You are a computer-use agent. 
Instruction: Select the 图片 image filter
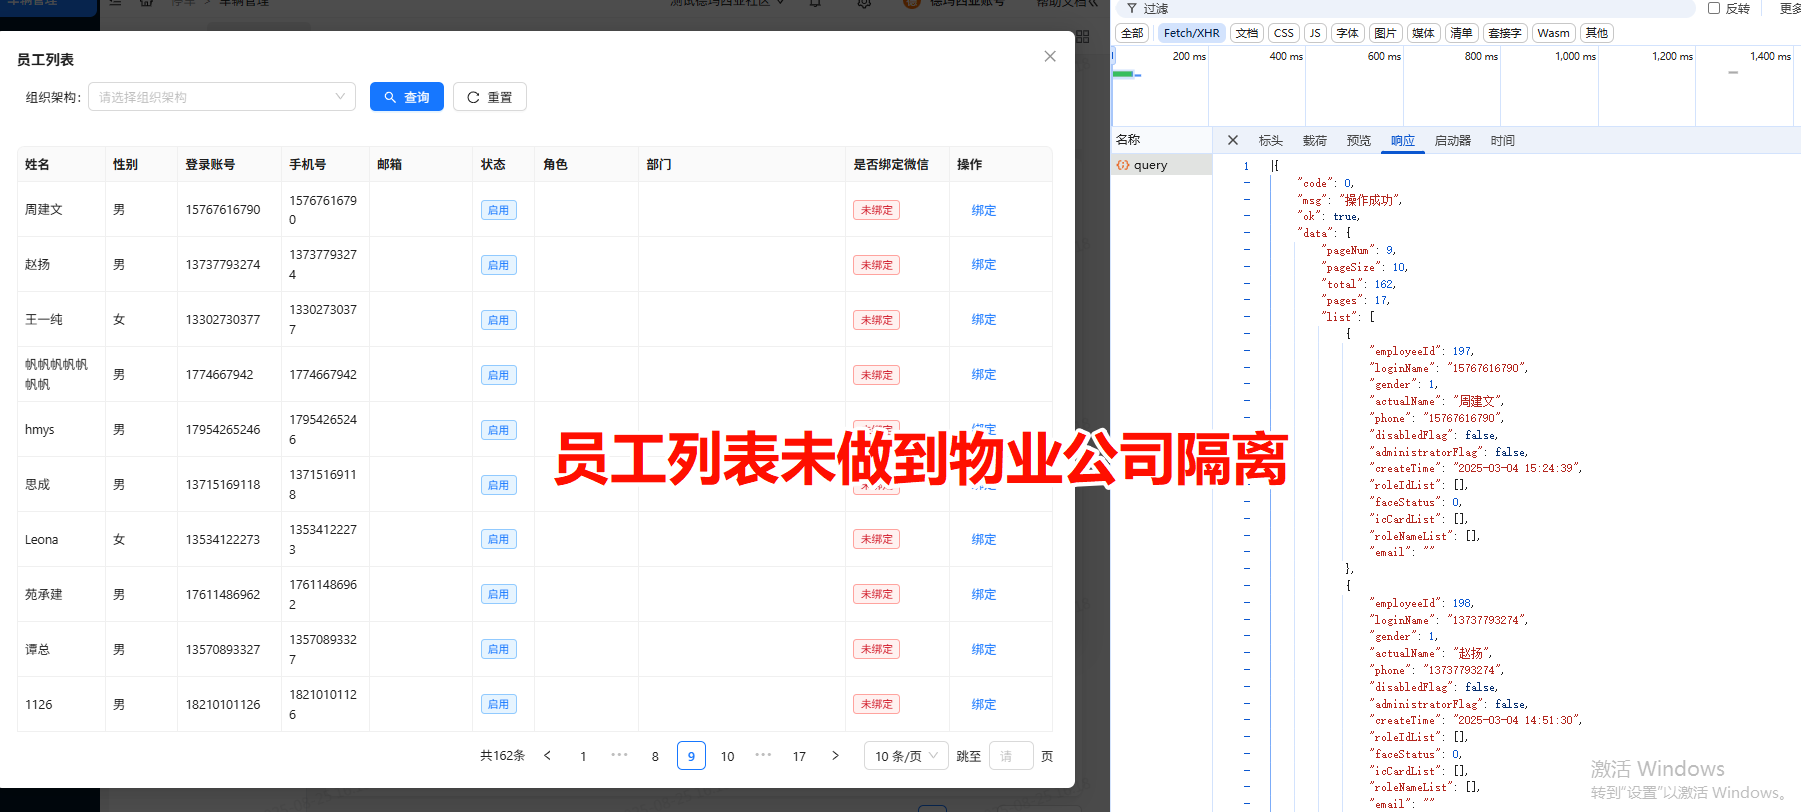[x=1385, y=33]
